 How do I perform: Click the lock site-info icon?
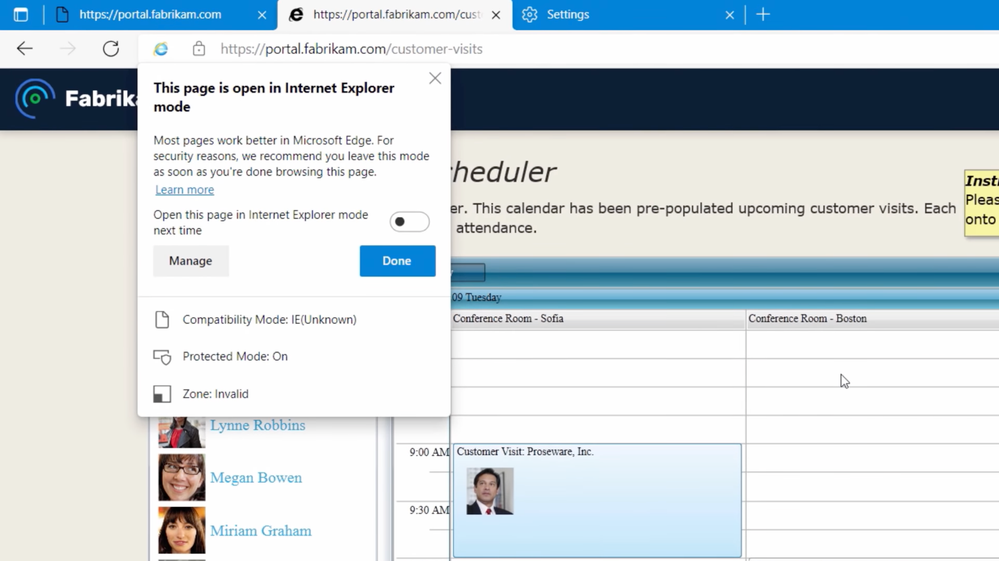pyautogui.click(x=199, y=49)
